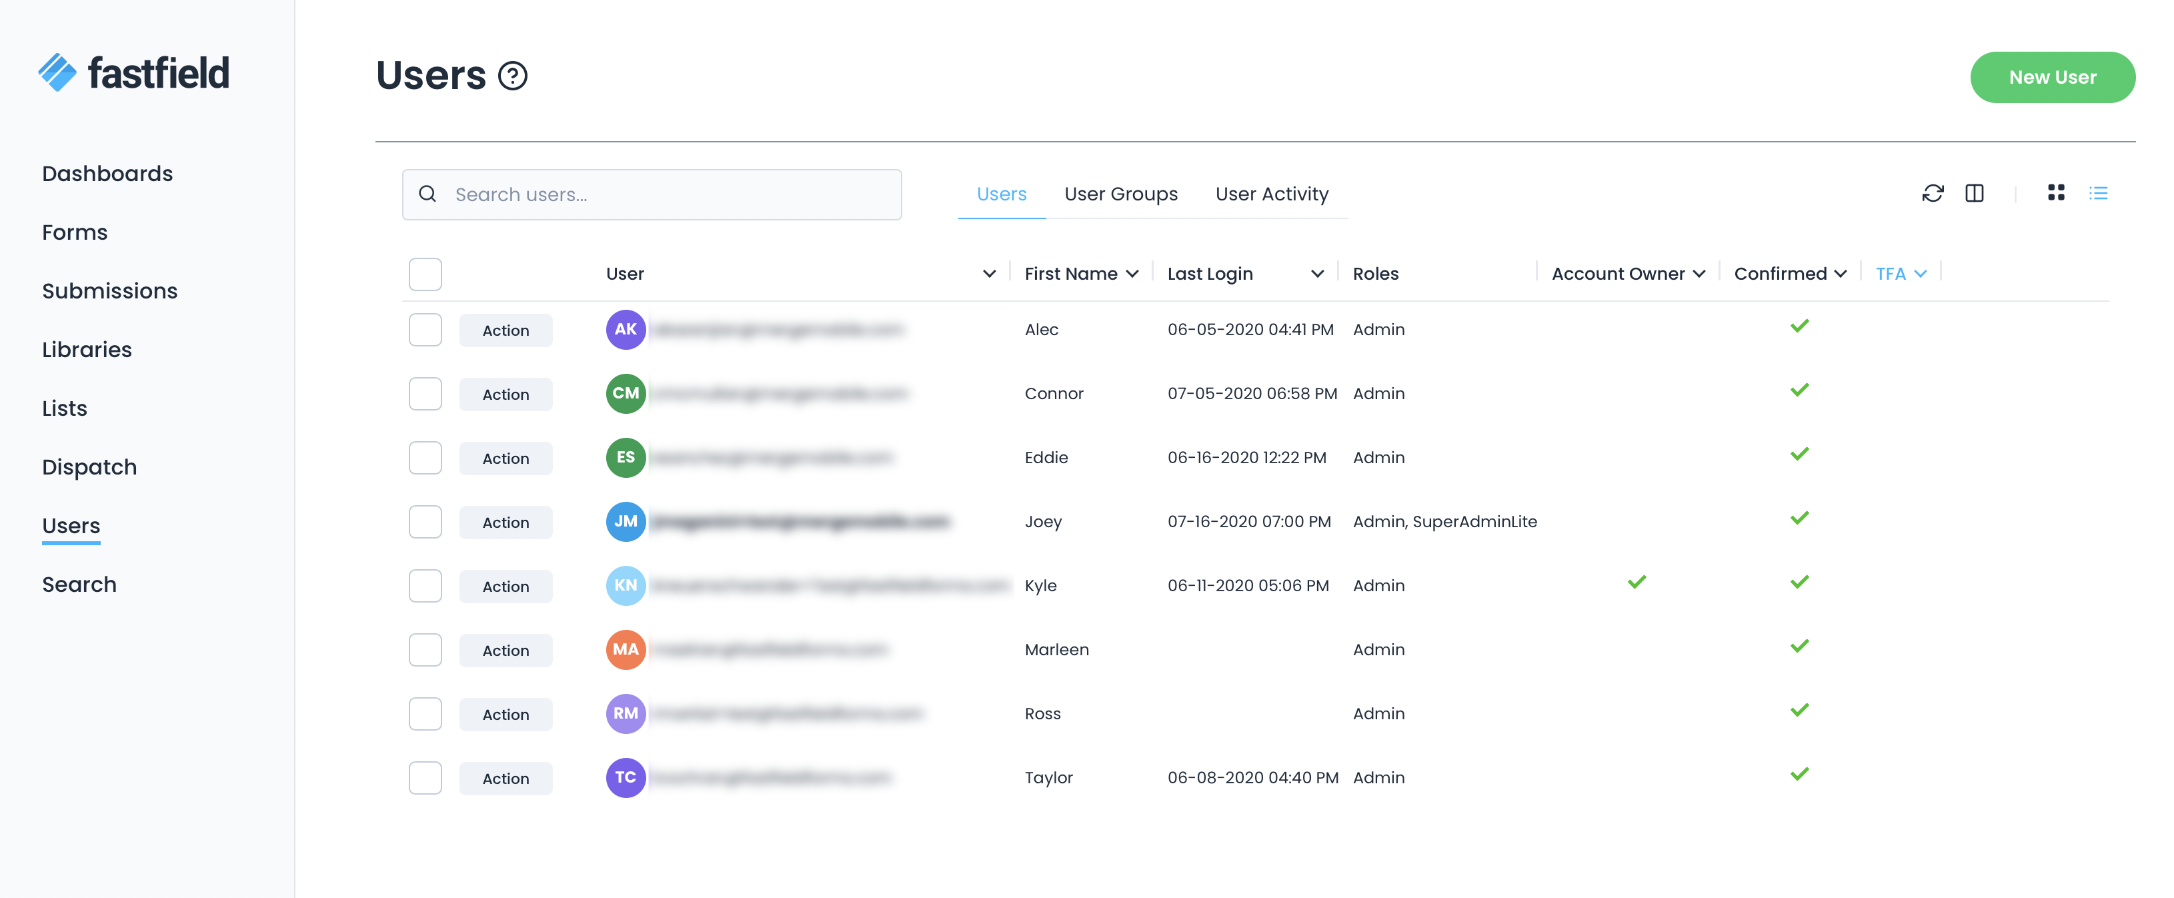
Task: Switch to list view layout
Action: point(2098,193)
